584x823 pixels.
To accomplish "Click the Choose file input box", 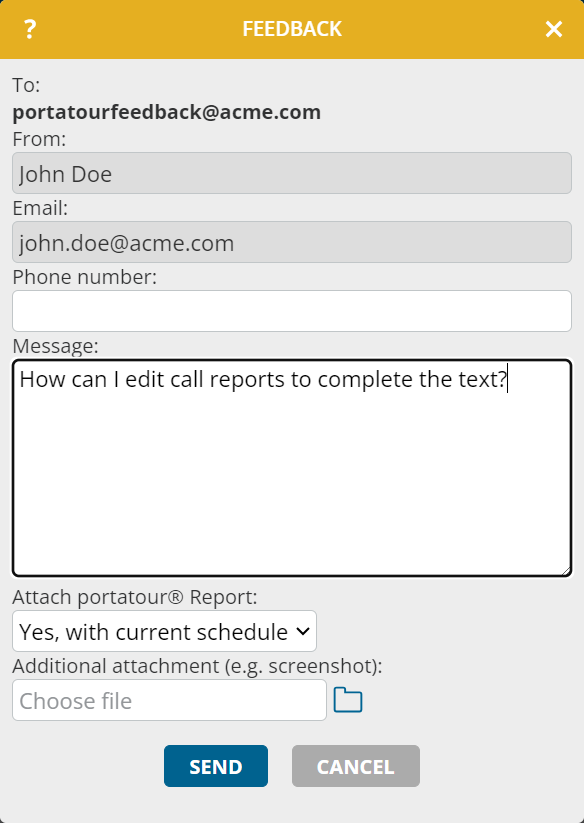I will (x=169, y=700).
